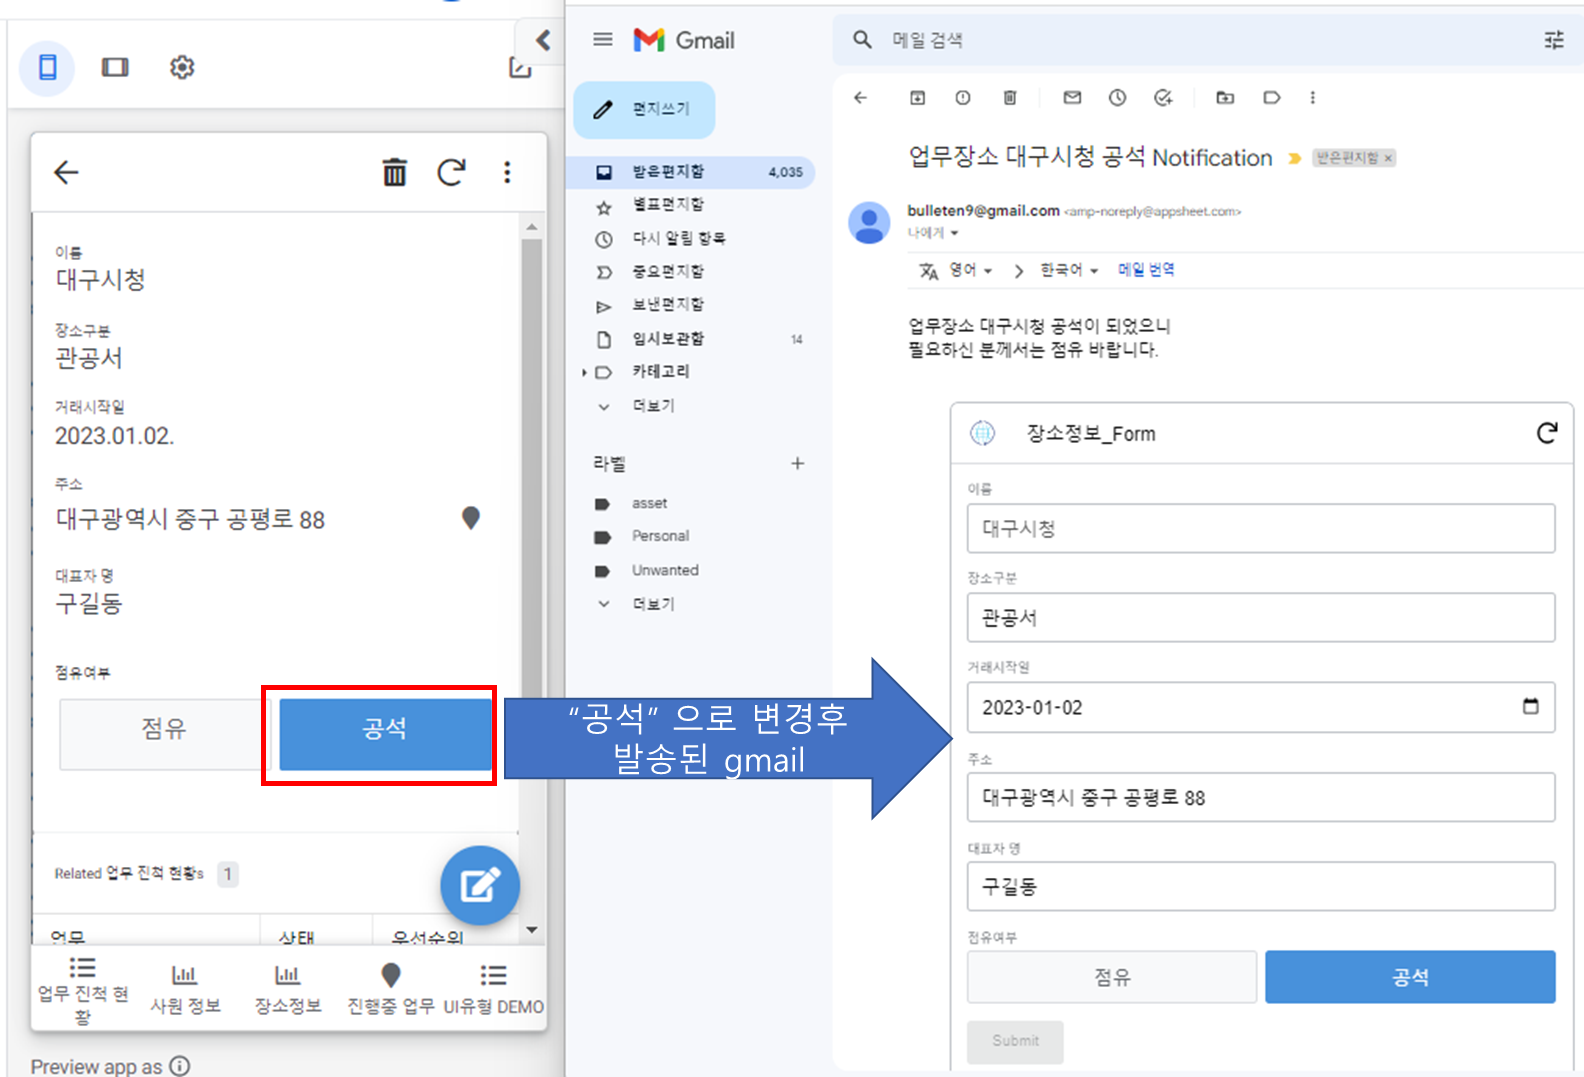Switch to mobile phone preview mode
Viewport: 1584px width, 1077px height.
click(x=47, y=67)
